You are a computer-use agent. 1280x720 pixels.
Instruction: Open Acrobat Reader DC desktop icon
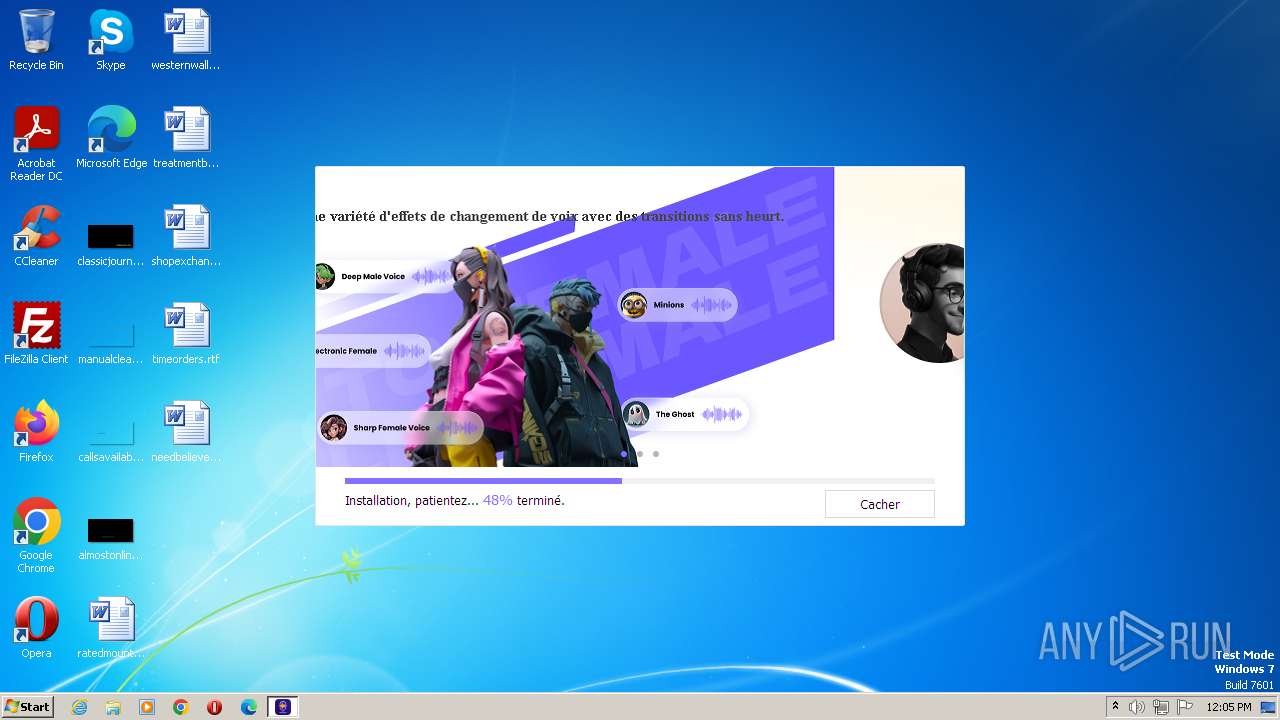pos(36,145)
